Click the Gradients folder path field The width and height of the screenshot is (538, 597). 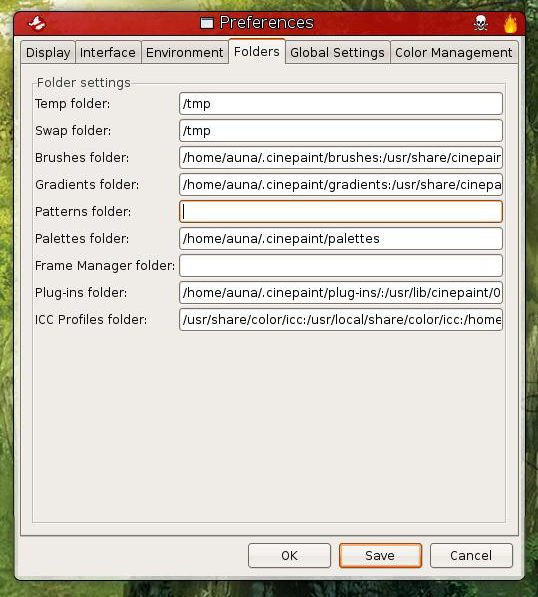pyautogui.click(x=341, y=185)
